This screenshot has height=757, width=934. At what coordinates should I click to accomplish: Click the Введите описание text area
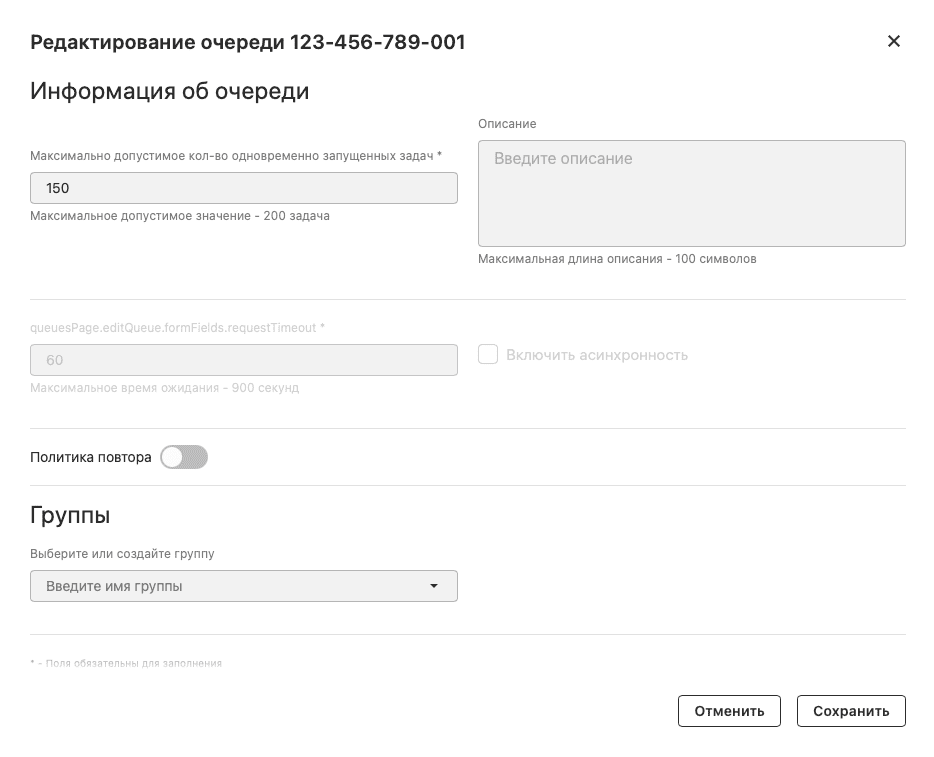pos(690,190)
